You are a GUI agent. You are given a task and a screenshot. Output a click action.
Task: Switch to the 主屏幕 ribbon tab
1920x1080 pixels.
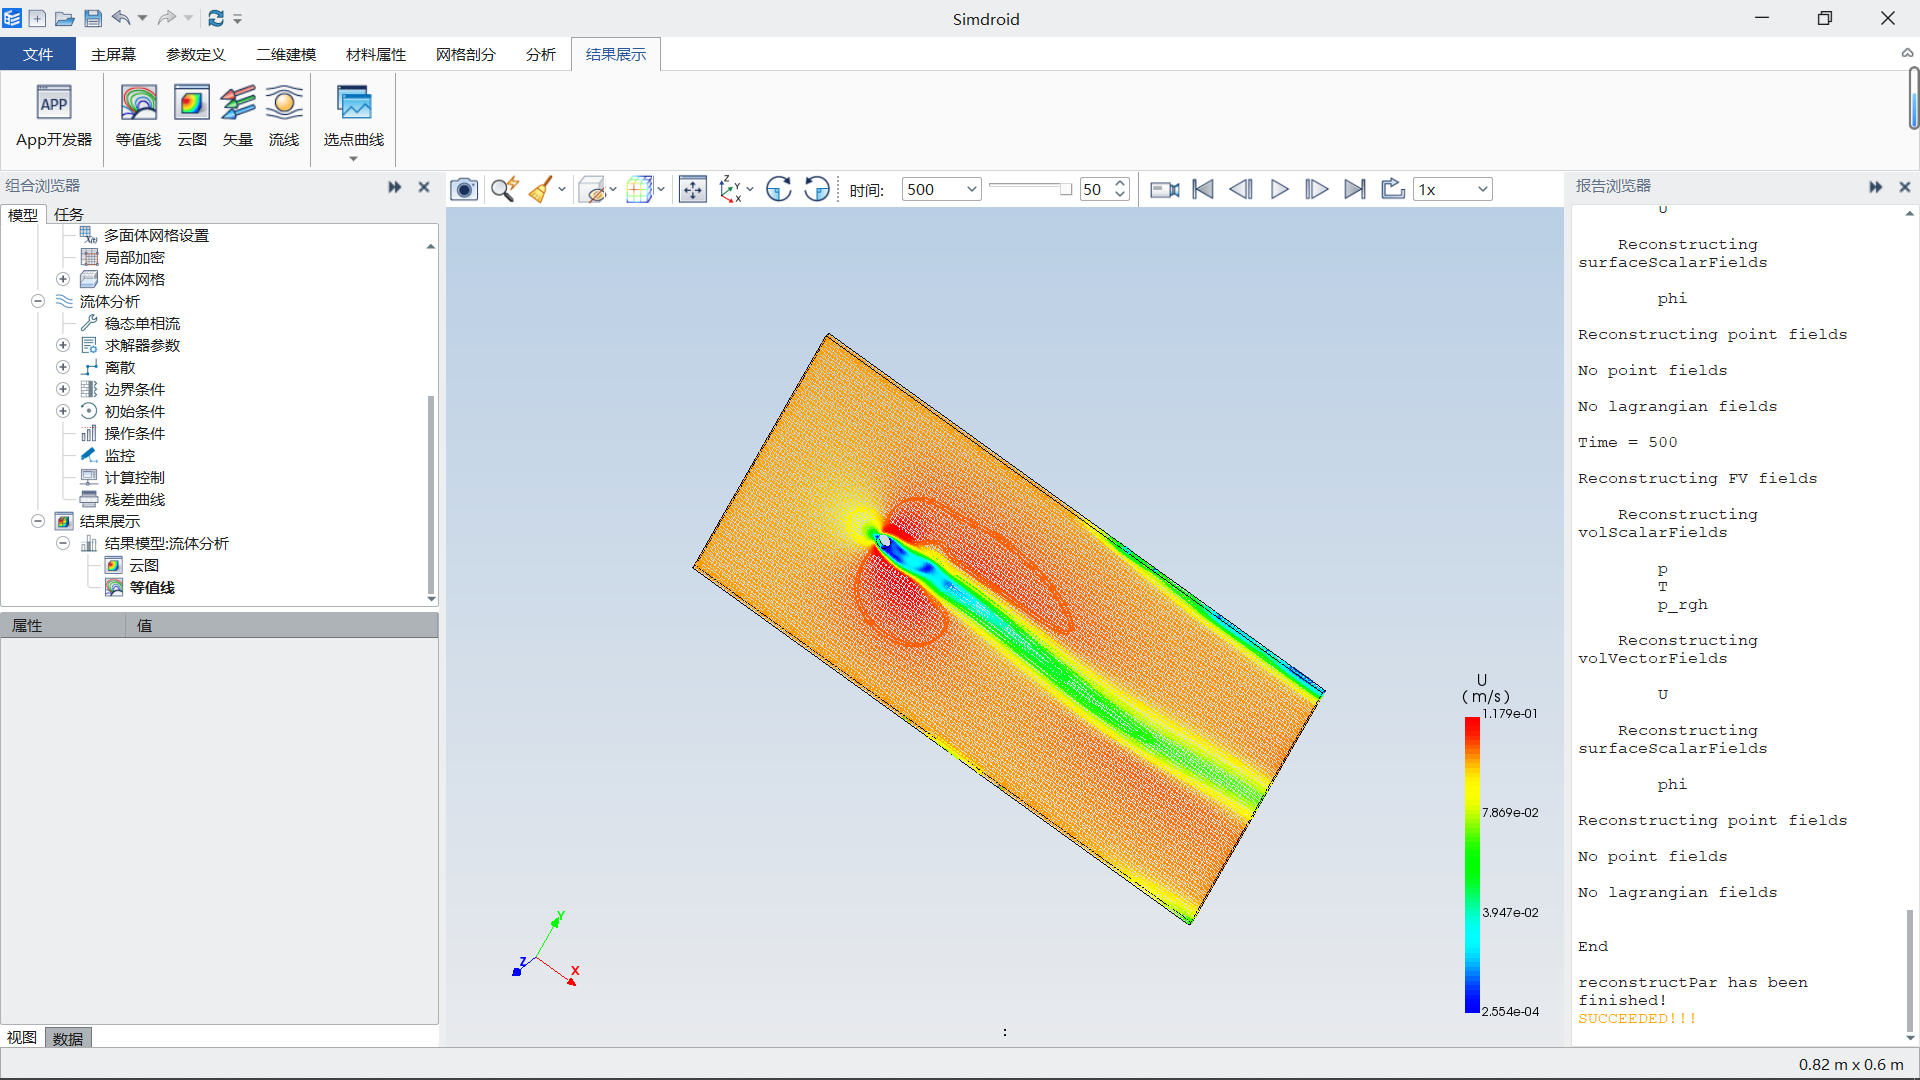click(x=113, y=54)
